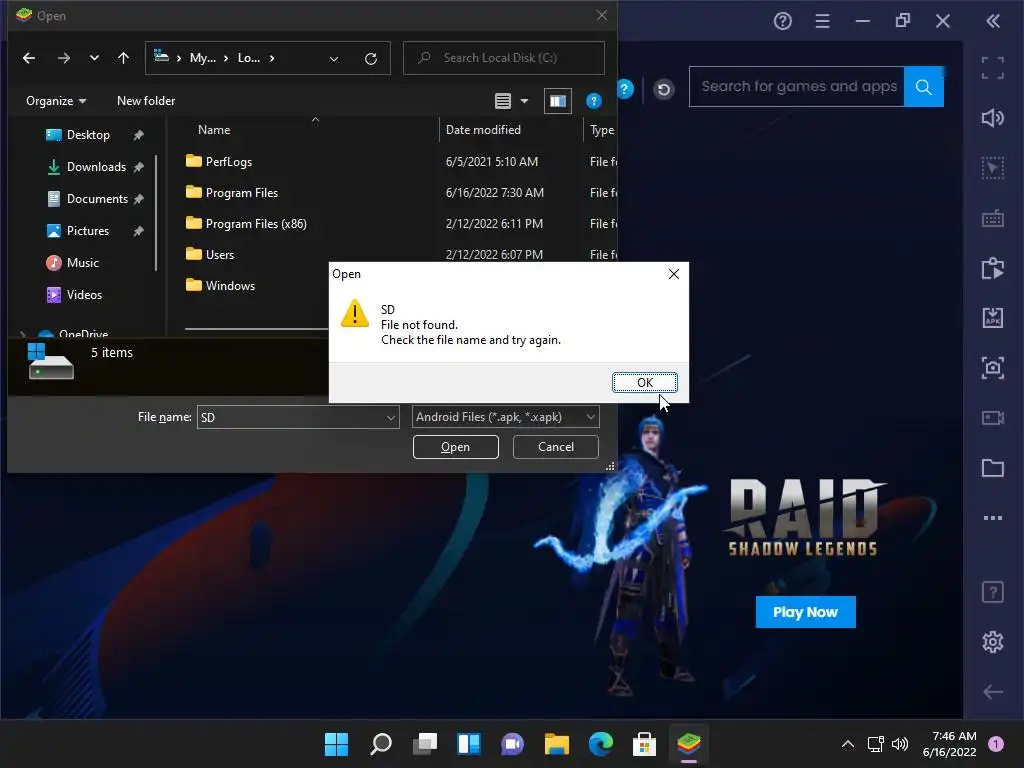1024x768 pixels.
Task: Click the BlueStacks cursor lock icon
Action: point(993,168)
